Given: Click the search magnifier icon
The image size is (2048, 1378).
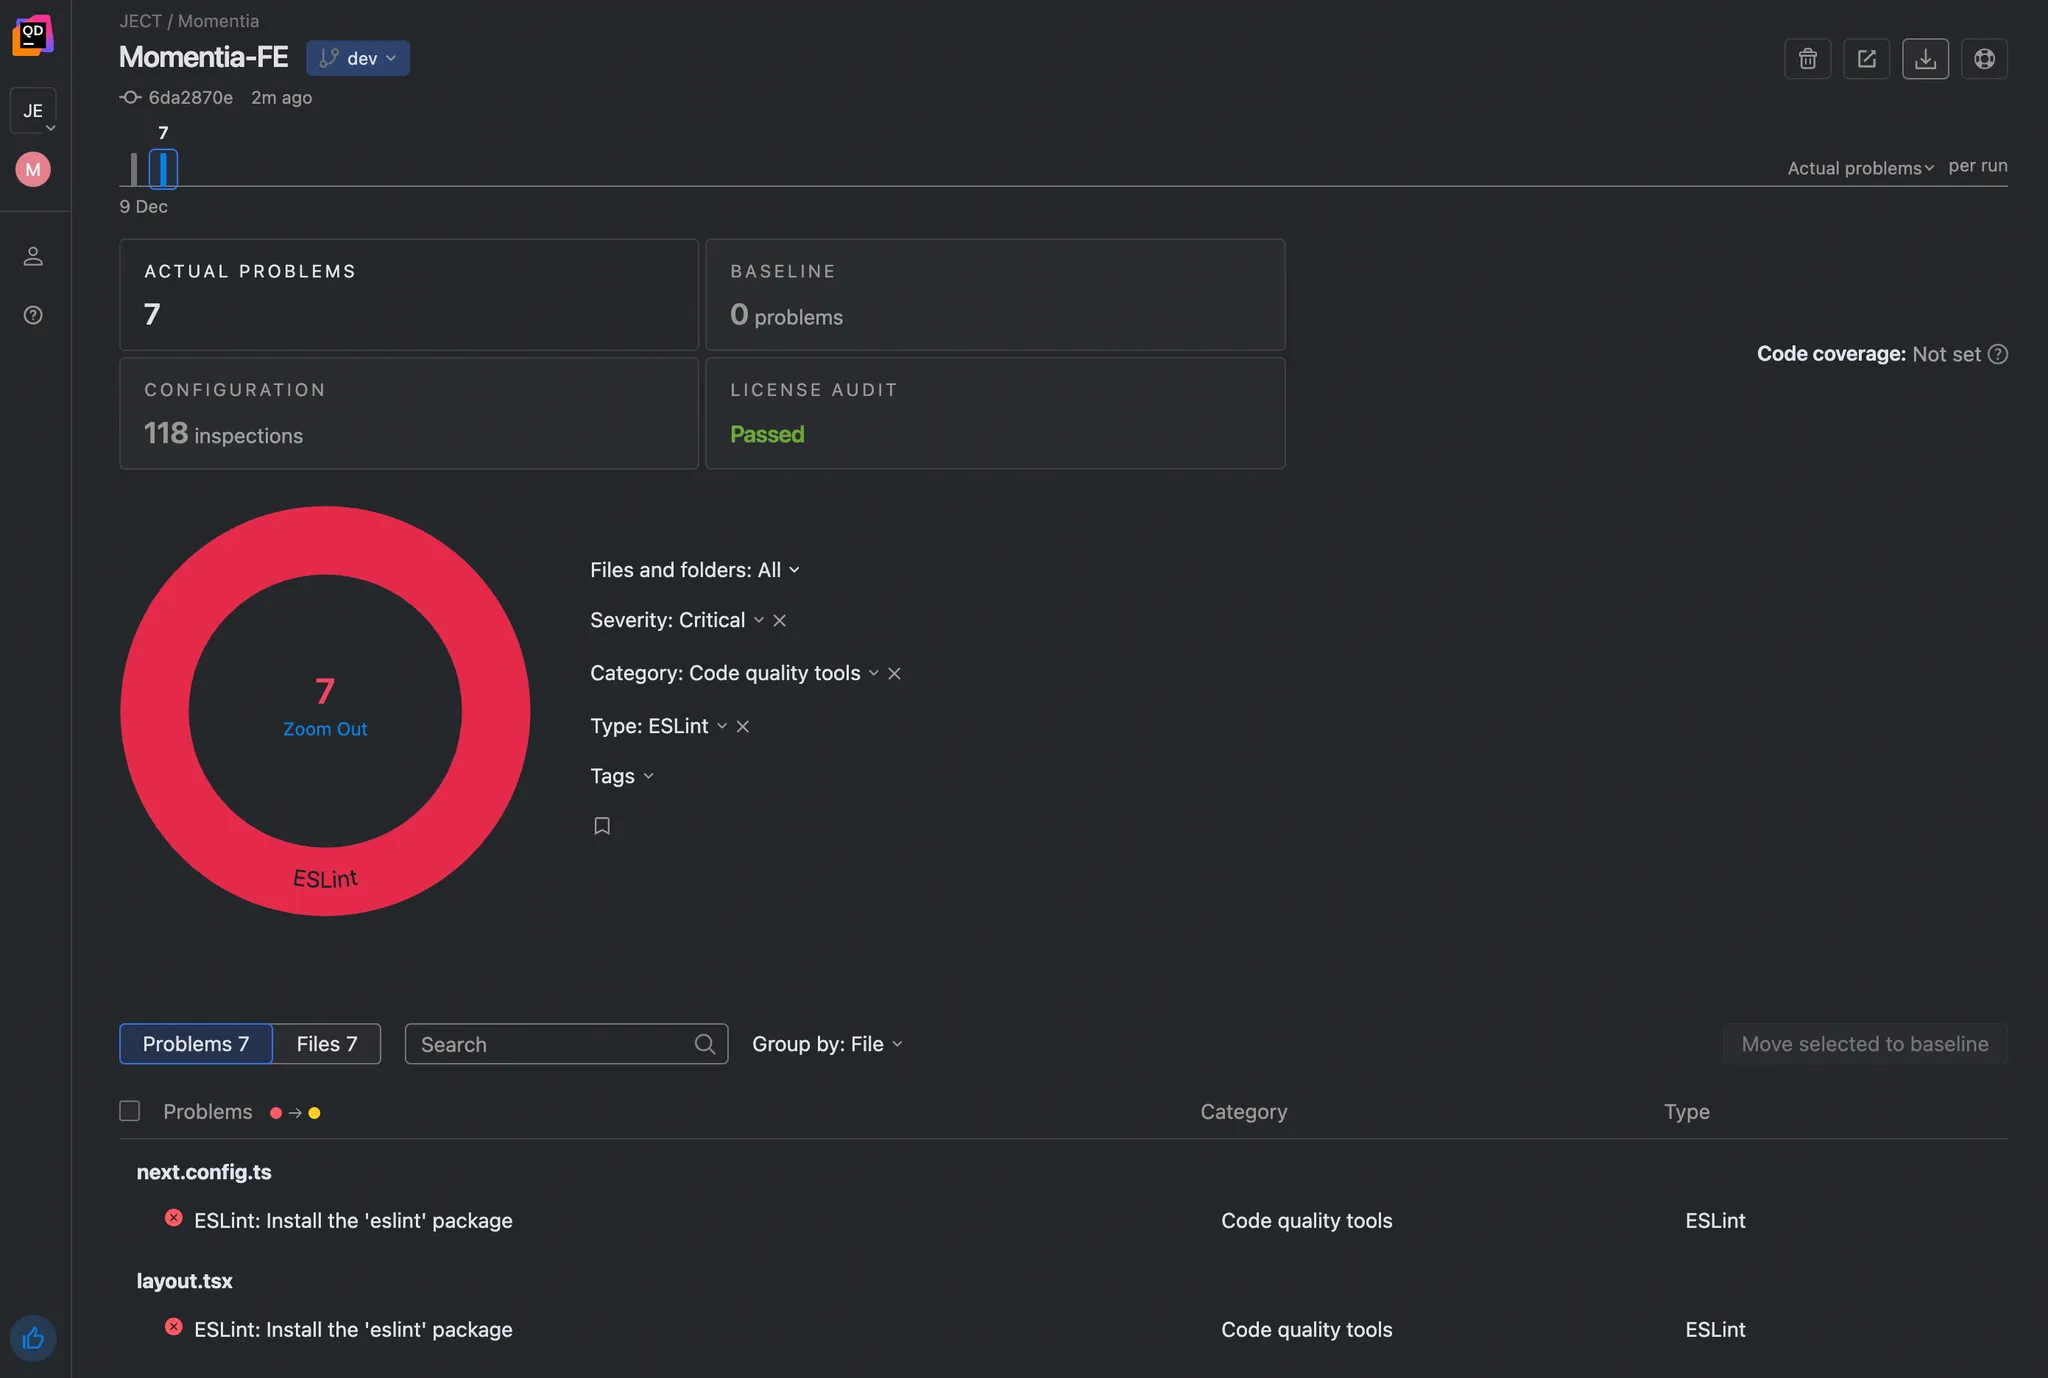Looking at the screenshot, I should point(705,1044).
